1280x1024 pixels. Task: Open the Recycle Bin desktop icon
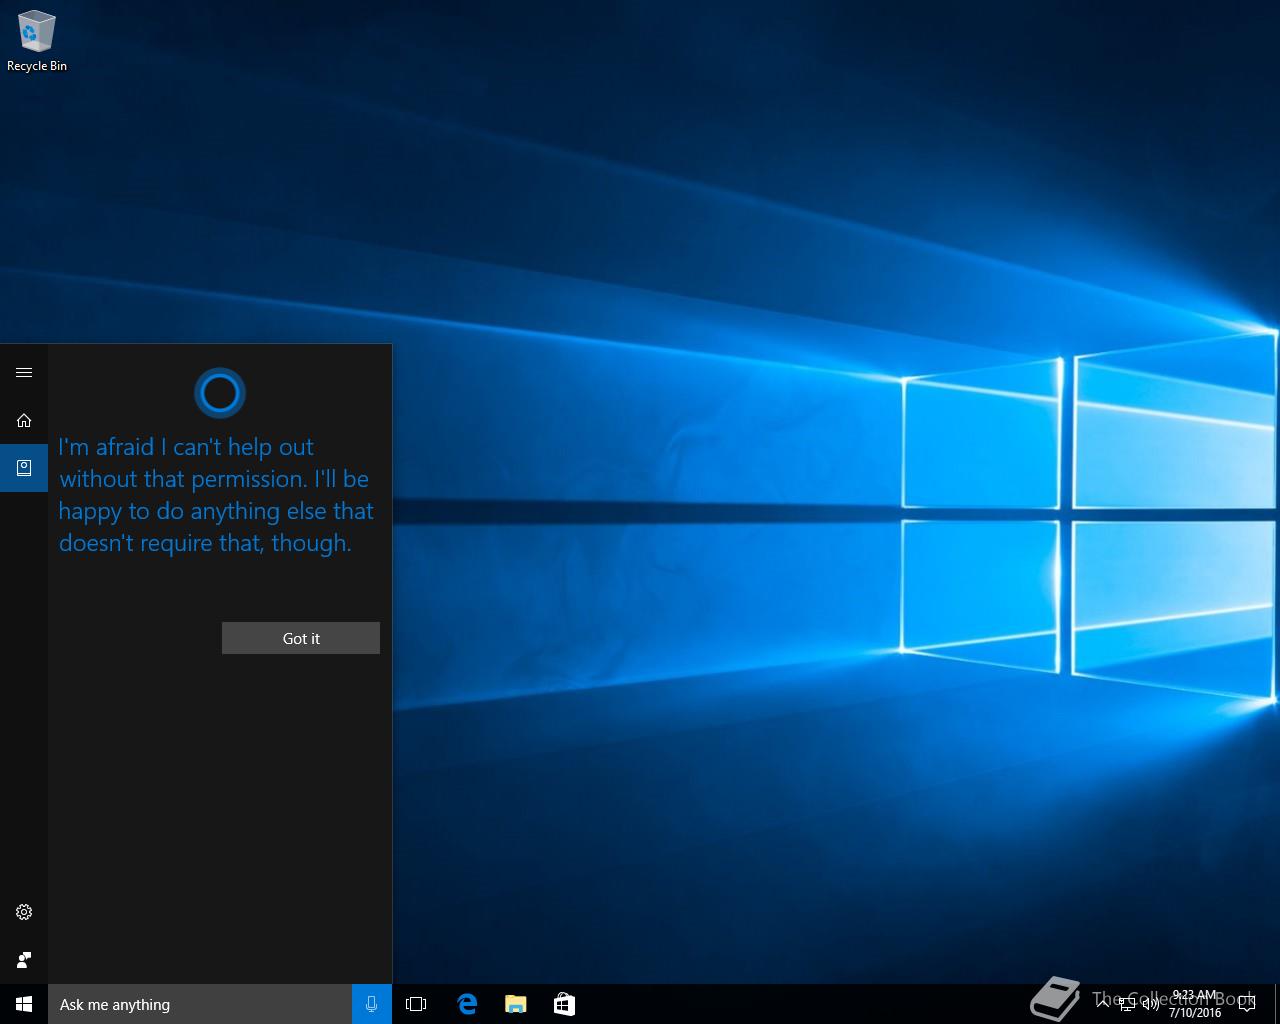(36, 42)
